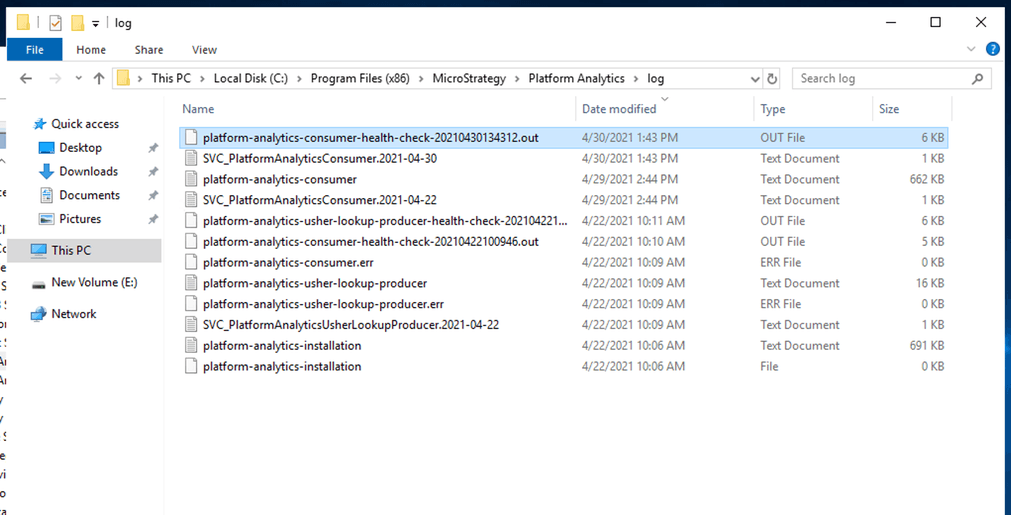Open the View ribbon tab
Image resolution: width=1011 pixels, height=515 pixels.
(x=204, y=50)
